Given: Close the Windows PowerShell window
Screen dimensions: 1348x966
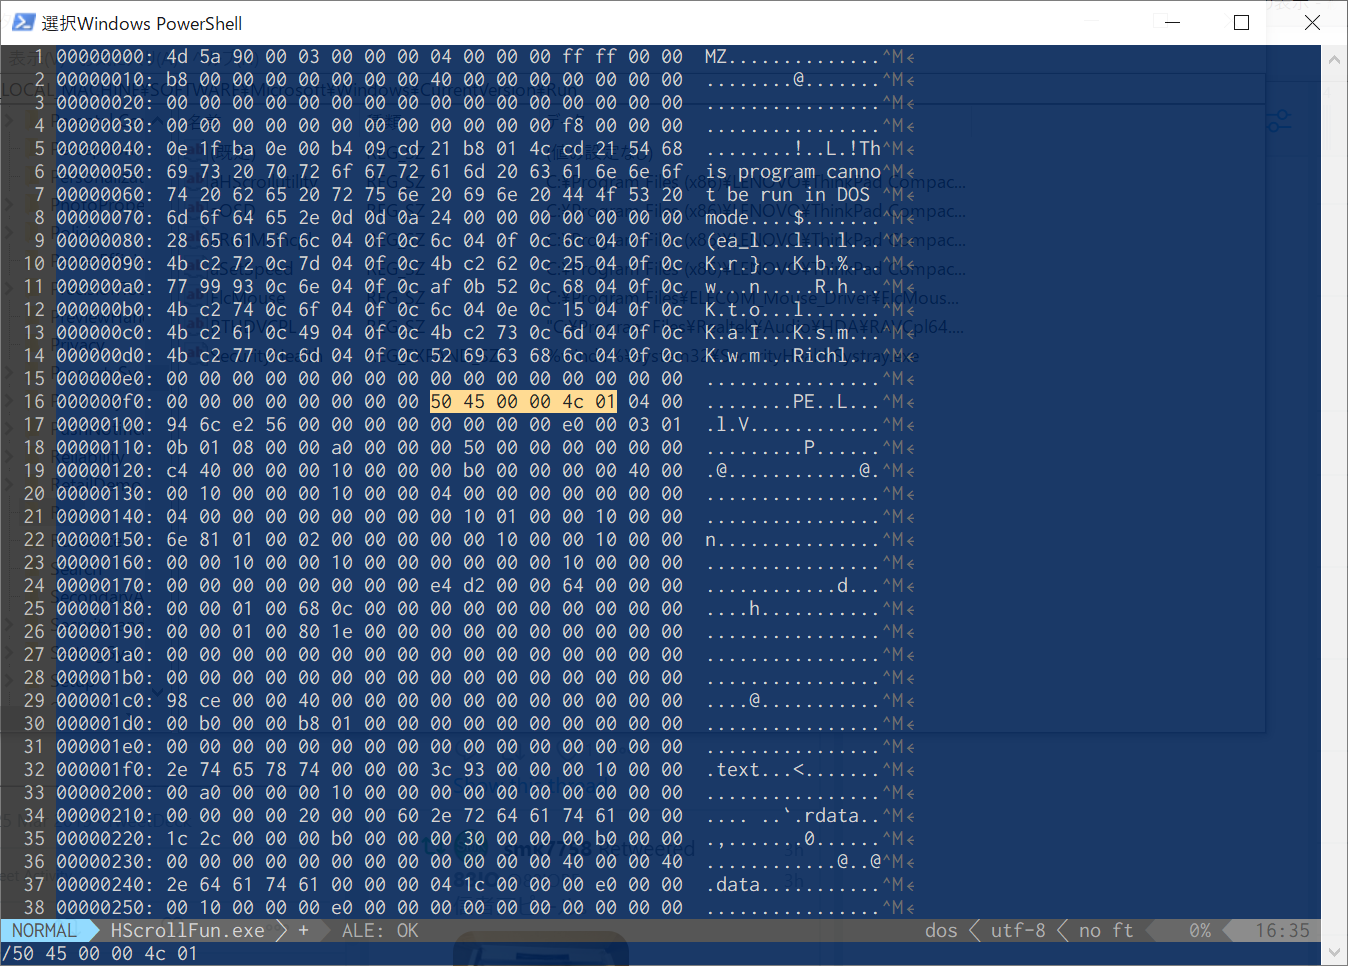Looking at the screenshot, I should (1312, 23).
